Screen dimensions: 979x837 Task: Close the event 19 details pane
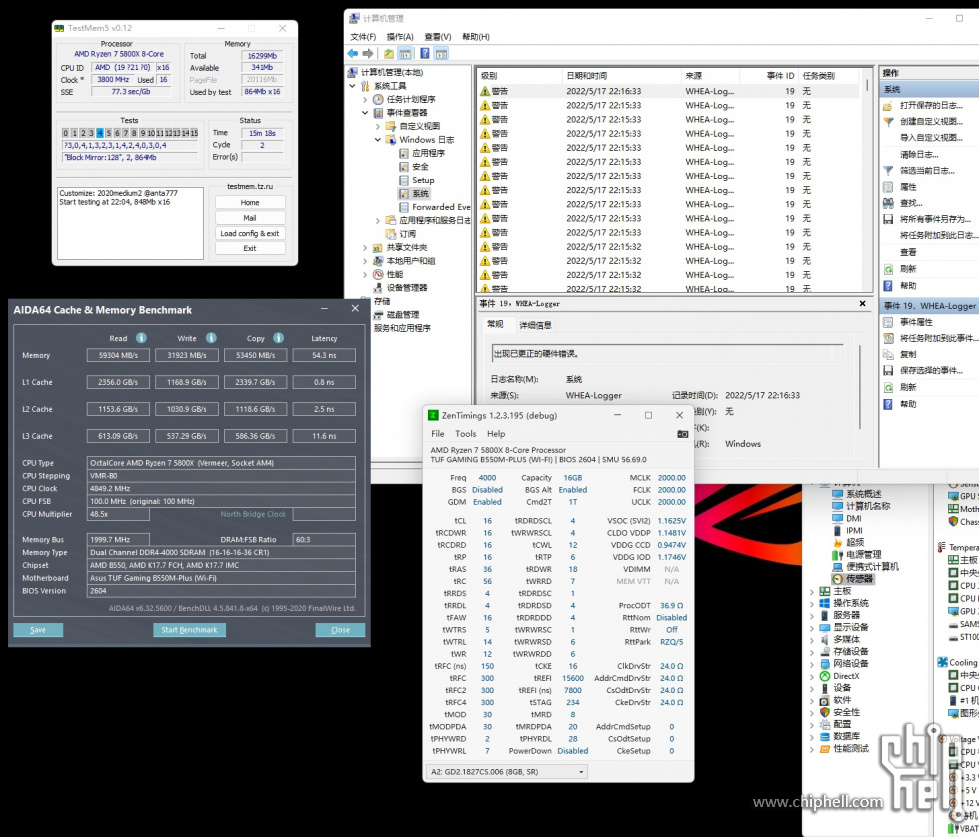pos(862,303)
